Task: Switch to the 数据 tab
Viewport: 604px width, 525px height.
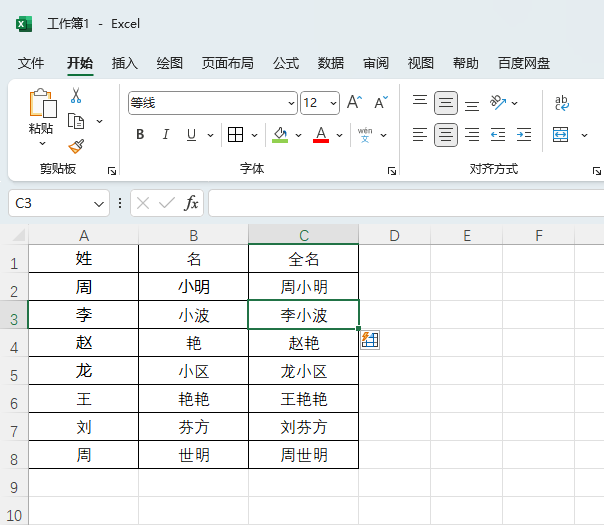Action: (331, 63)
